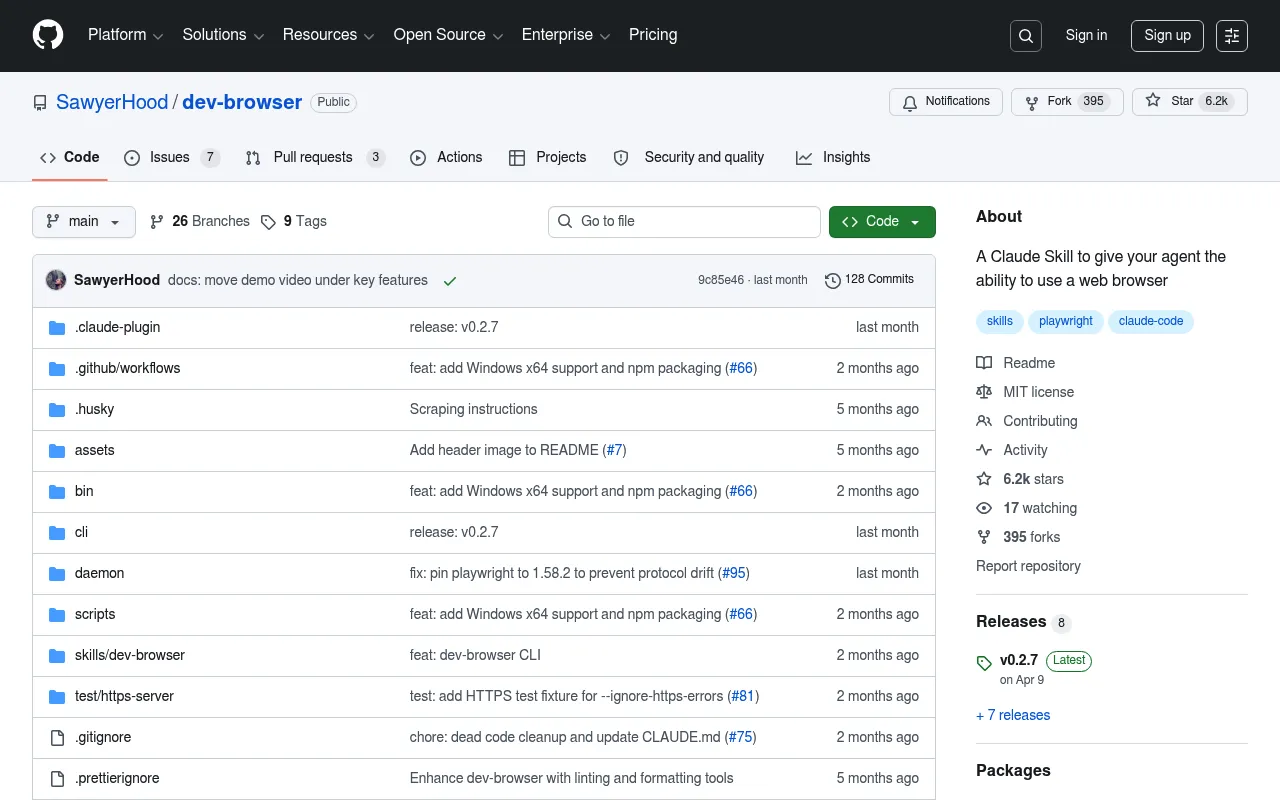Click the file icon next to .gitignore

coord(57,738)
